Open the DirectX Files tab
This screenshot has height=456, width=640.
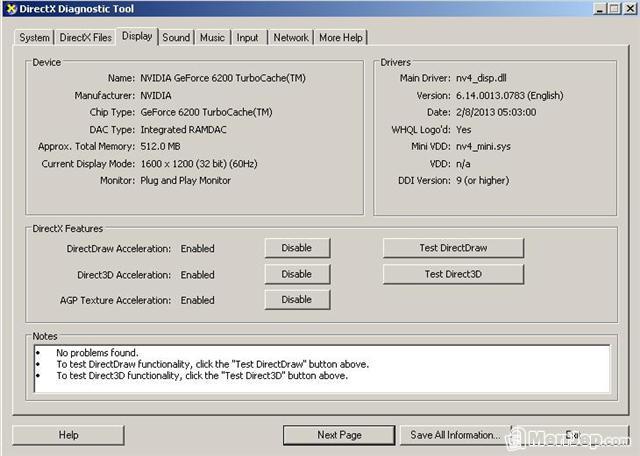coord(85,38)
